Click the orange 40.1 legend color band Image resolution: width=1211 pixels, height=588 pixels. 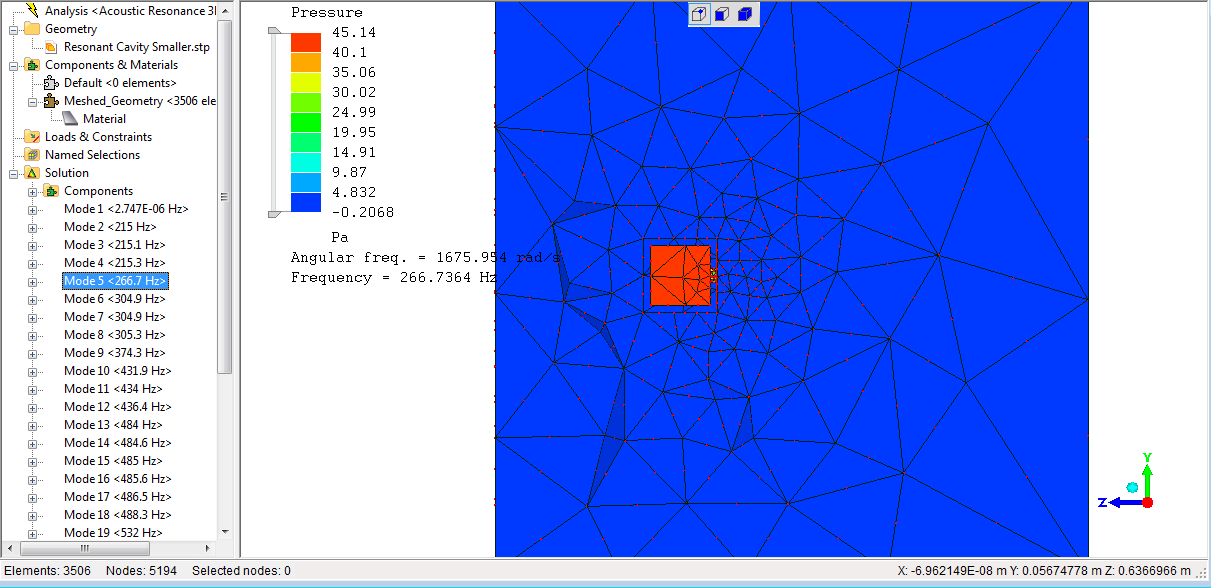pyautogui.click(x=306, y=62)
